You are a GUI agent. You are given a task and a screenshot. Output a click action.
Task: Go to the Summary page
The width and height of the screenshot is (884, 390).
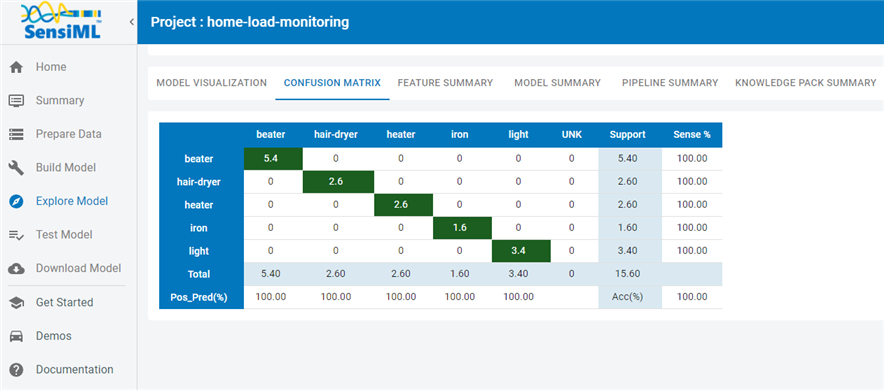click(x=60, y=100)
